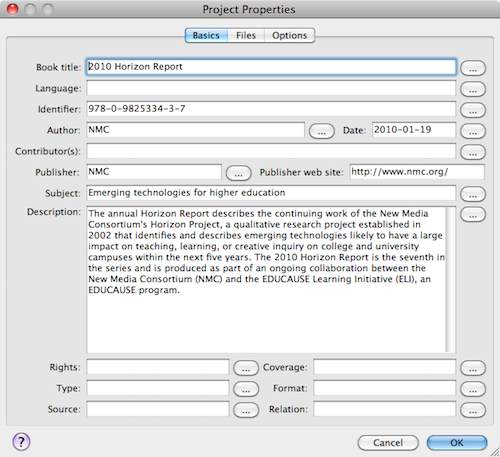Click ellipsis button for Rights field
The image size is (500, 457).
click(x=246, y=368)
